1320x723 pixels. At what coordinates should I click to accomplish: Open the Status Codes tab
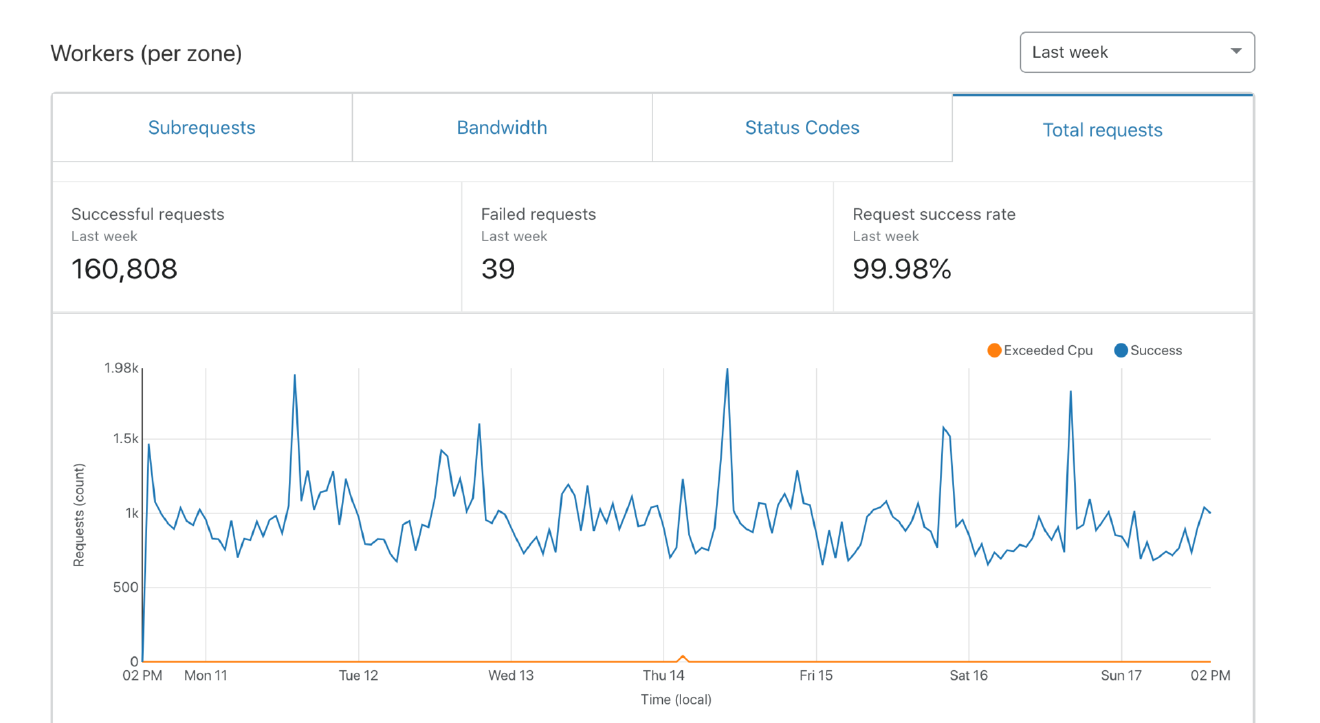(802, 127)
